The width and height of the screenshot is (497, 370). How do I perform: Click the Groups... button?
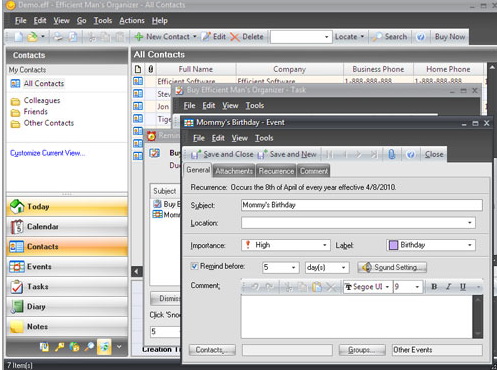click(362, 350)
